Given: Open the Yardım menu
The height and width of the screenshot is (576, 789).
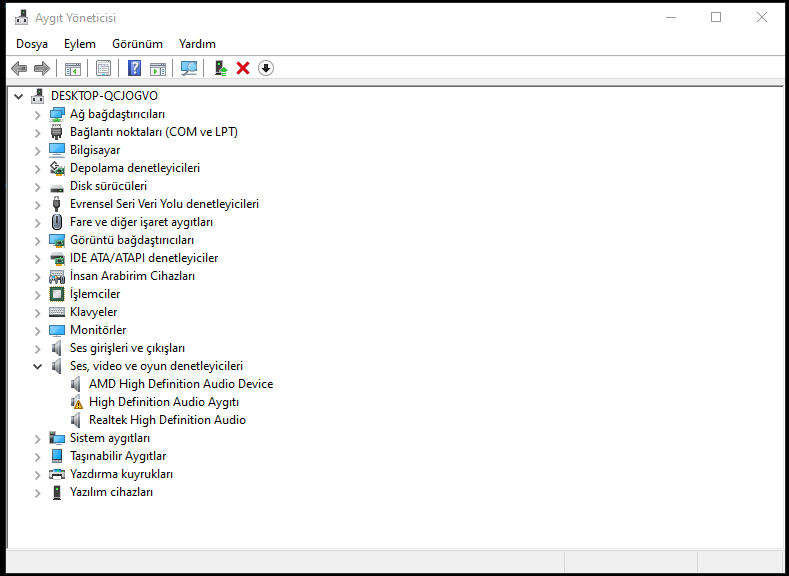Looking at the screenshot, I should pos(197,44).
